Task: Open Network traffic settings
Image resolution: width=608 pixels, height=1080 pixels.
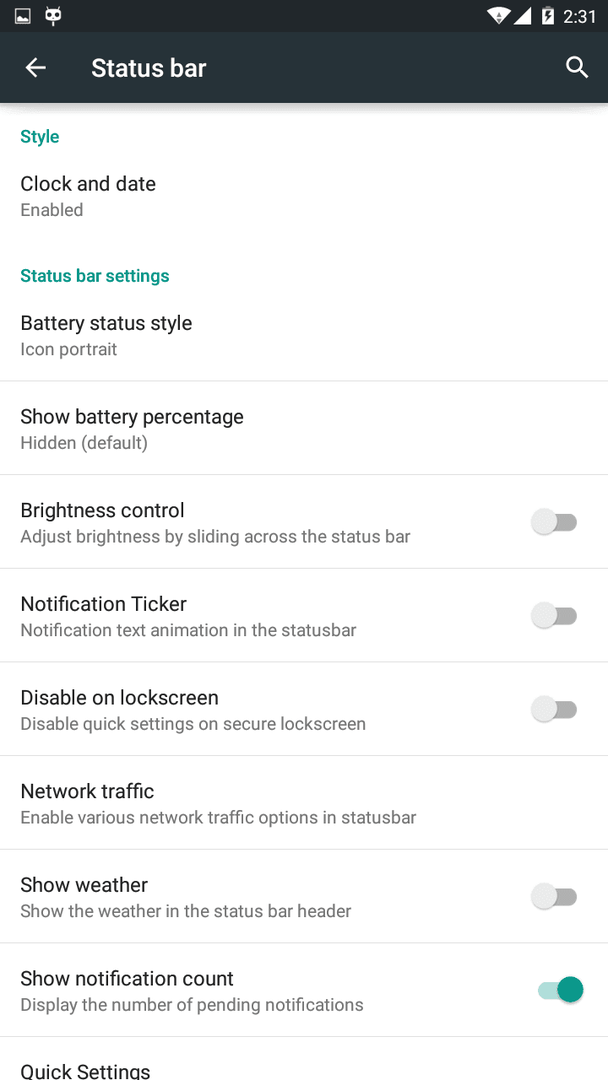Action: 304,802
